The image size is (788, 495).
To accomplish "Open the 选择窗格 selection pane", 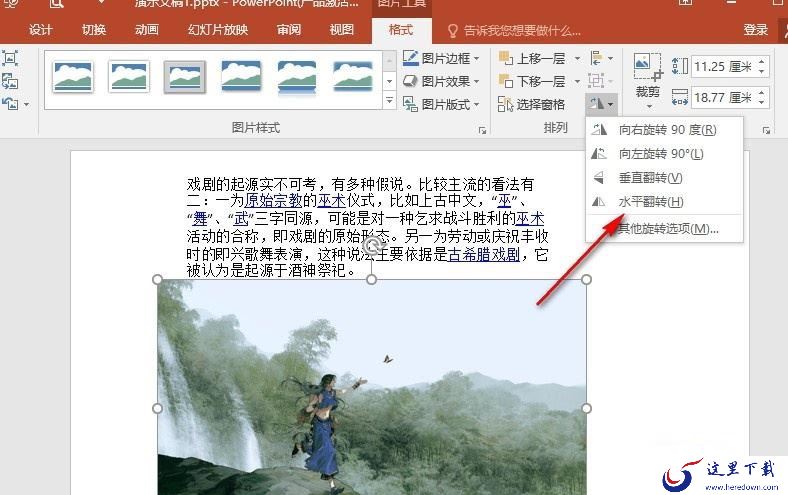I will (531, 104).
